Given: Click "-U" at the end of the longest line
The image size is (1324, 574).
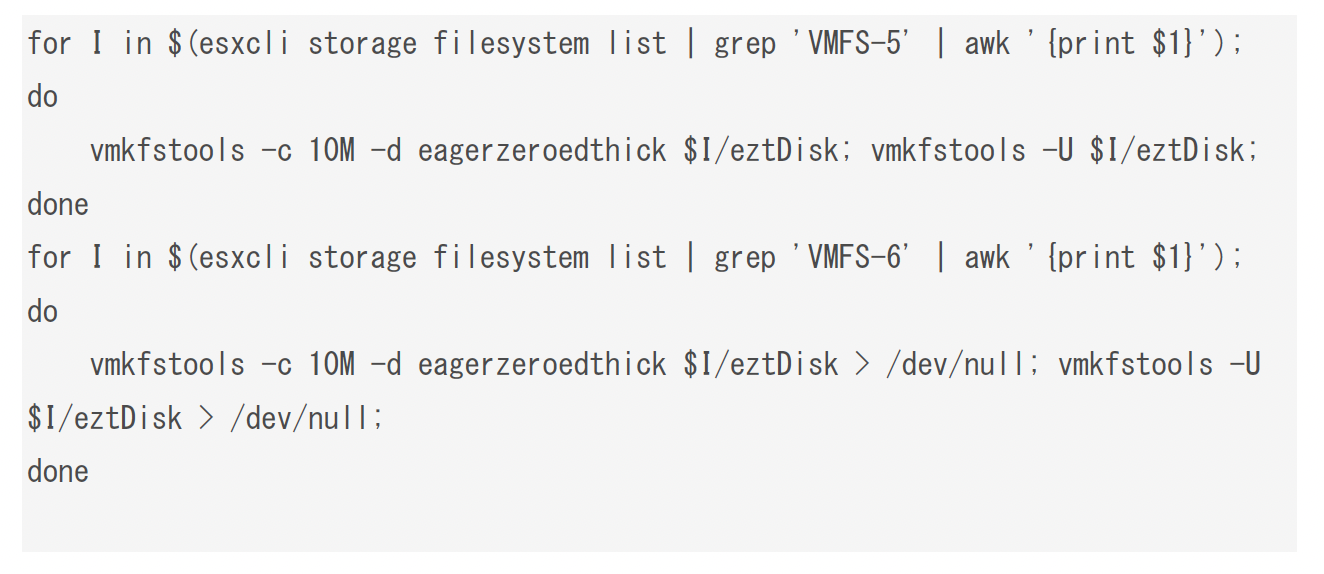Looking at the screenshot, I should coord(1244,365).
